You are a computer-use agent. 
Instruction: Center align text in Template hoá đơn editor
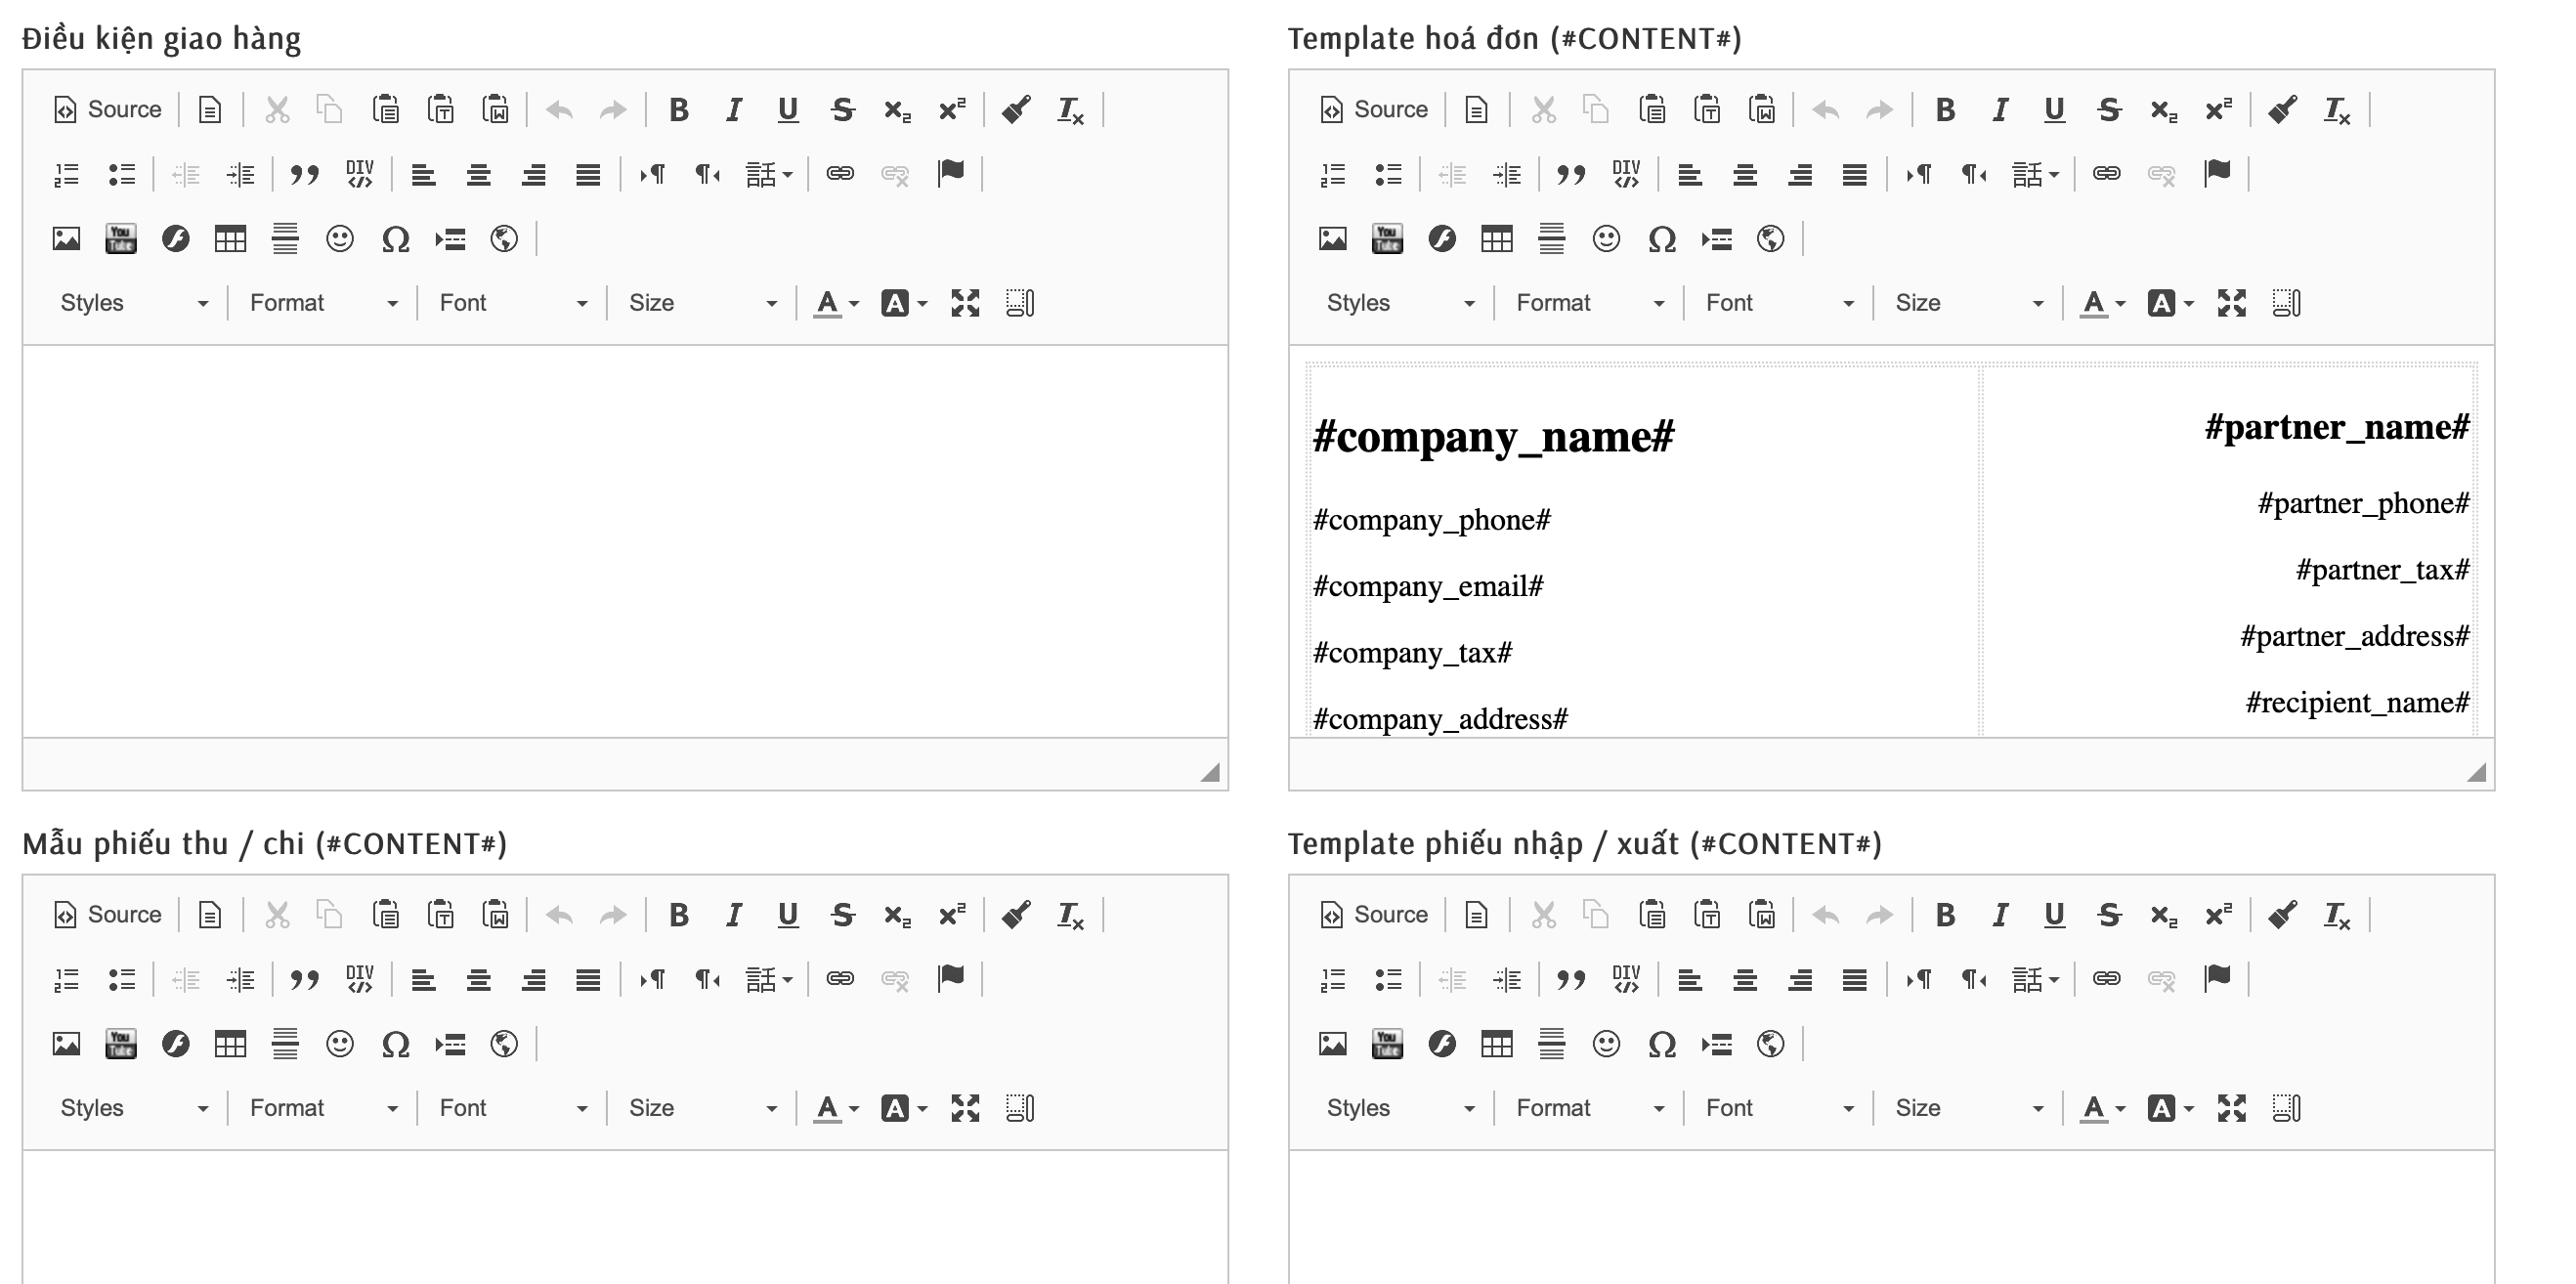tap(1745, 174)
